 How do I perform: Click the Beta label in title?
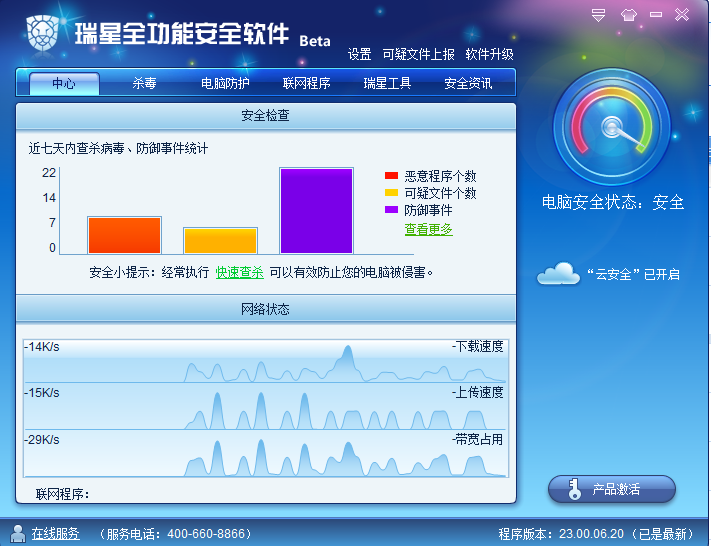tap(315, 41)
